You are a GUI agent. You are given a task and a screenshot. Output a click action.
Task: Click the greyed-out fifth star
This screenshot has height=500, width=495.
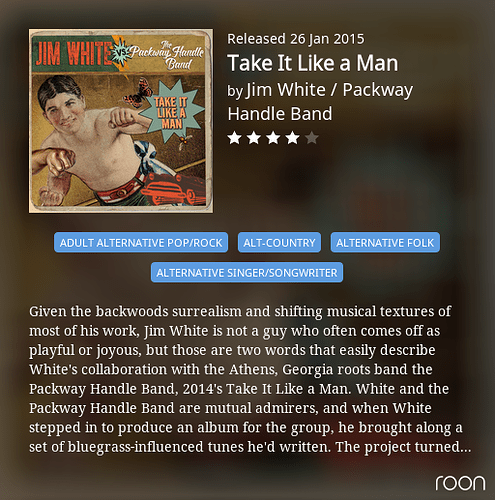click(x=312, y=138)
